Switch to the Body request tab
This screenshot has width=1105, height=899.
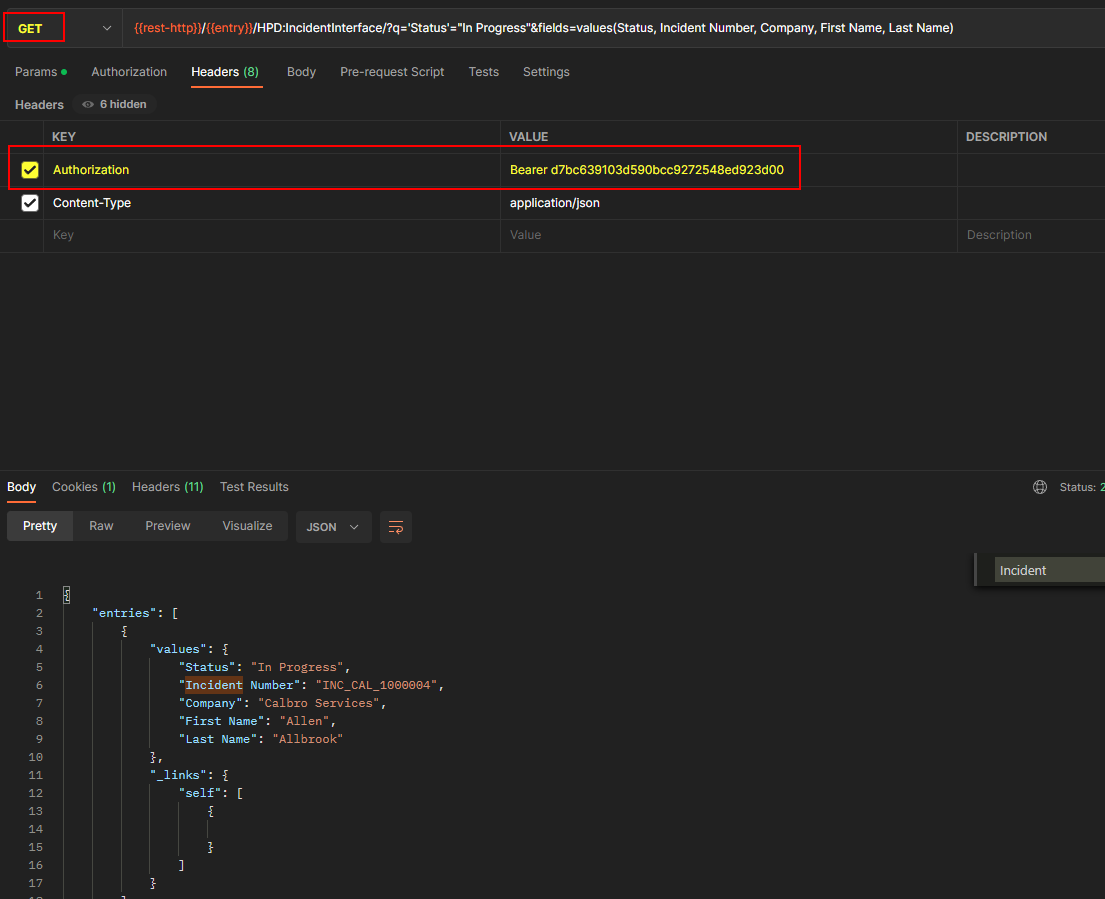(x=301, y=71)
